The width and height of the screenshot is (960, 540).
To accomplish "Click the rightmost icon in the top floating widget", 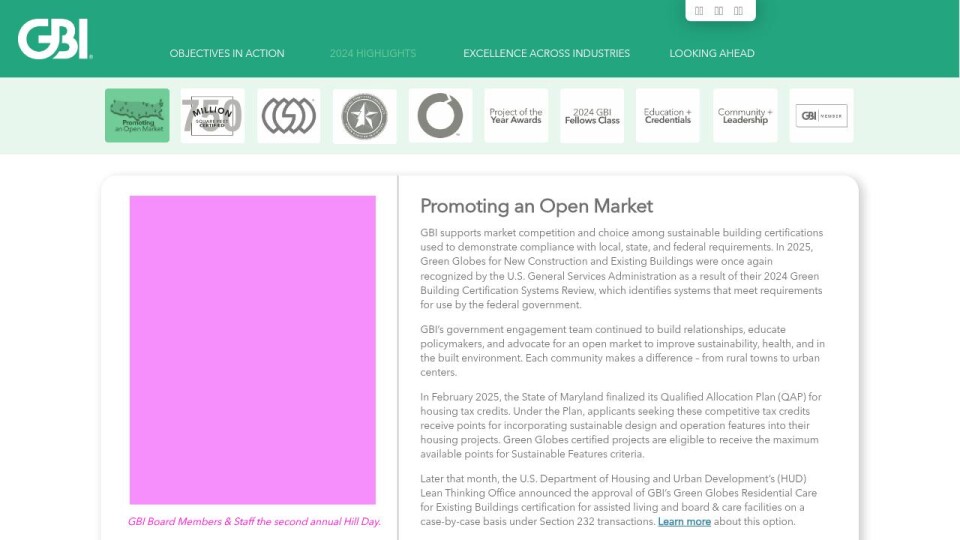I will [x=739, y=11].
